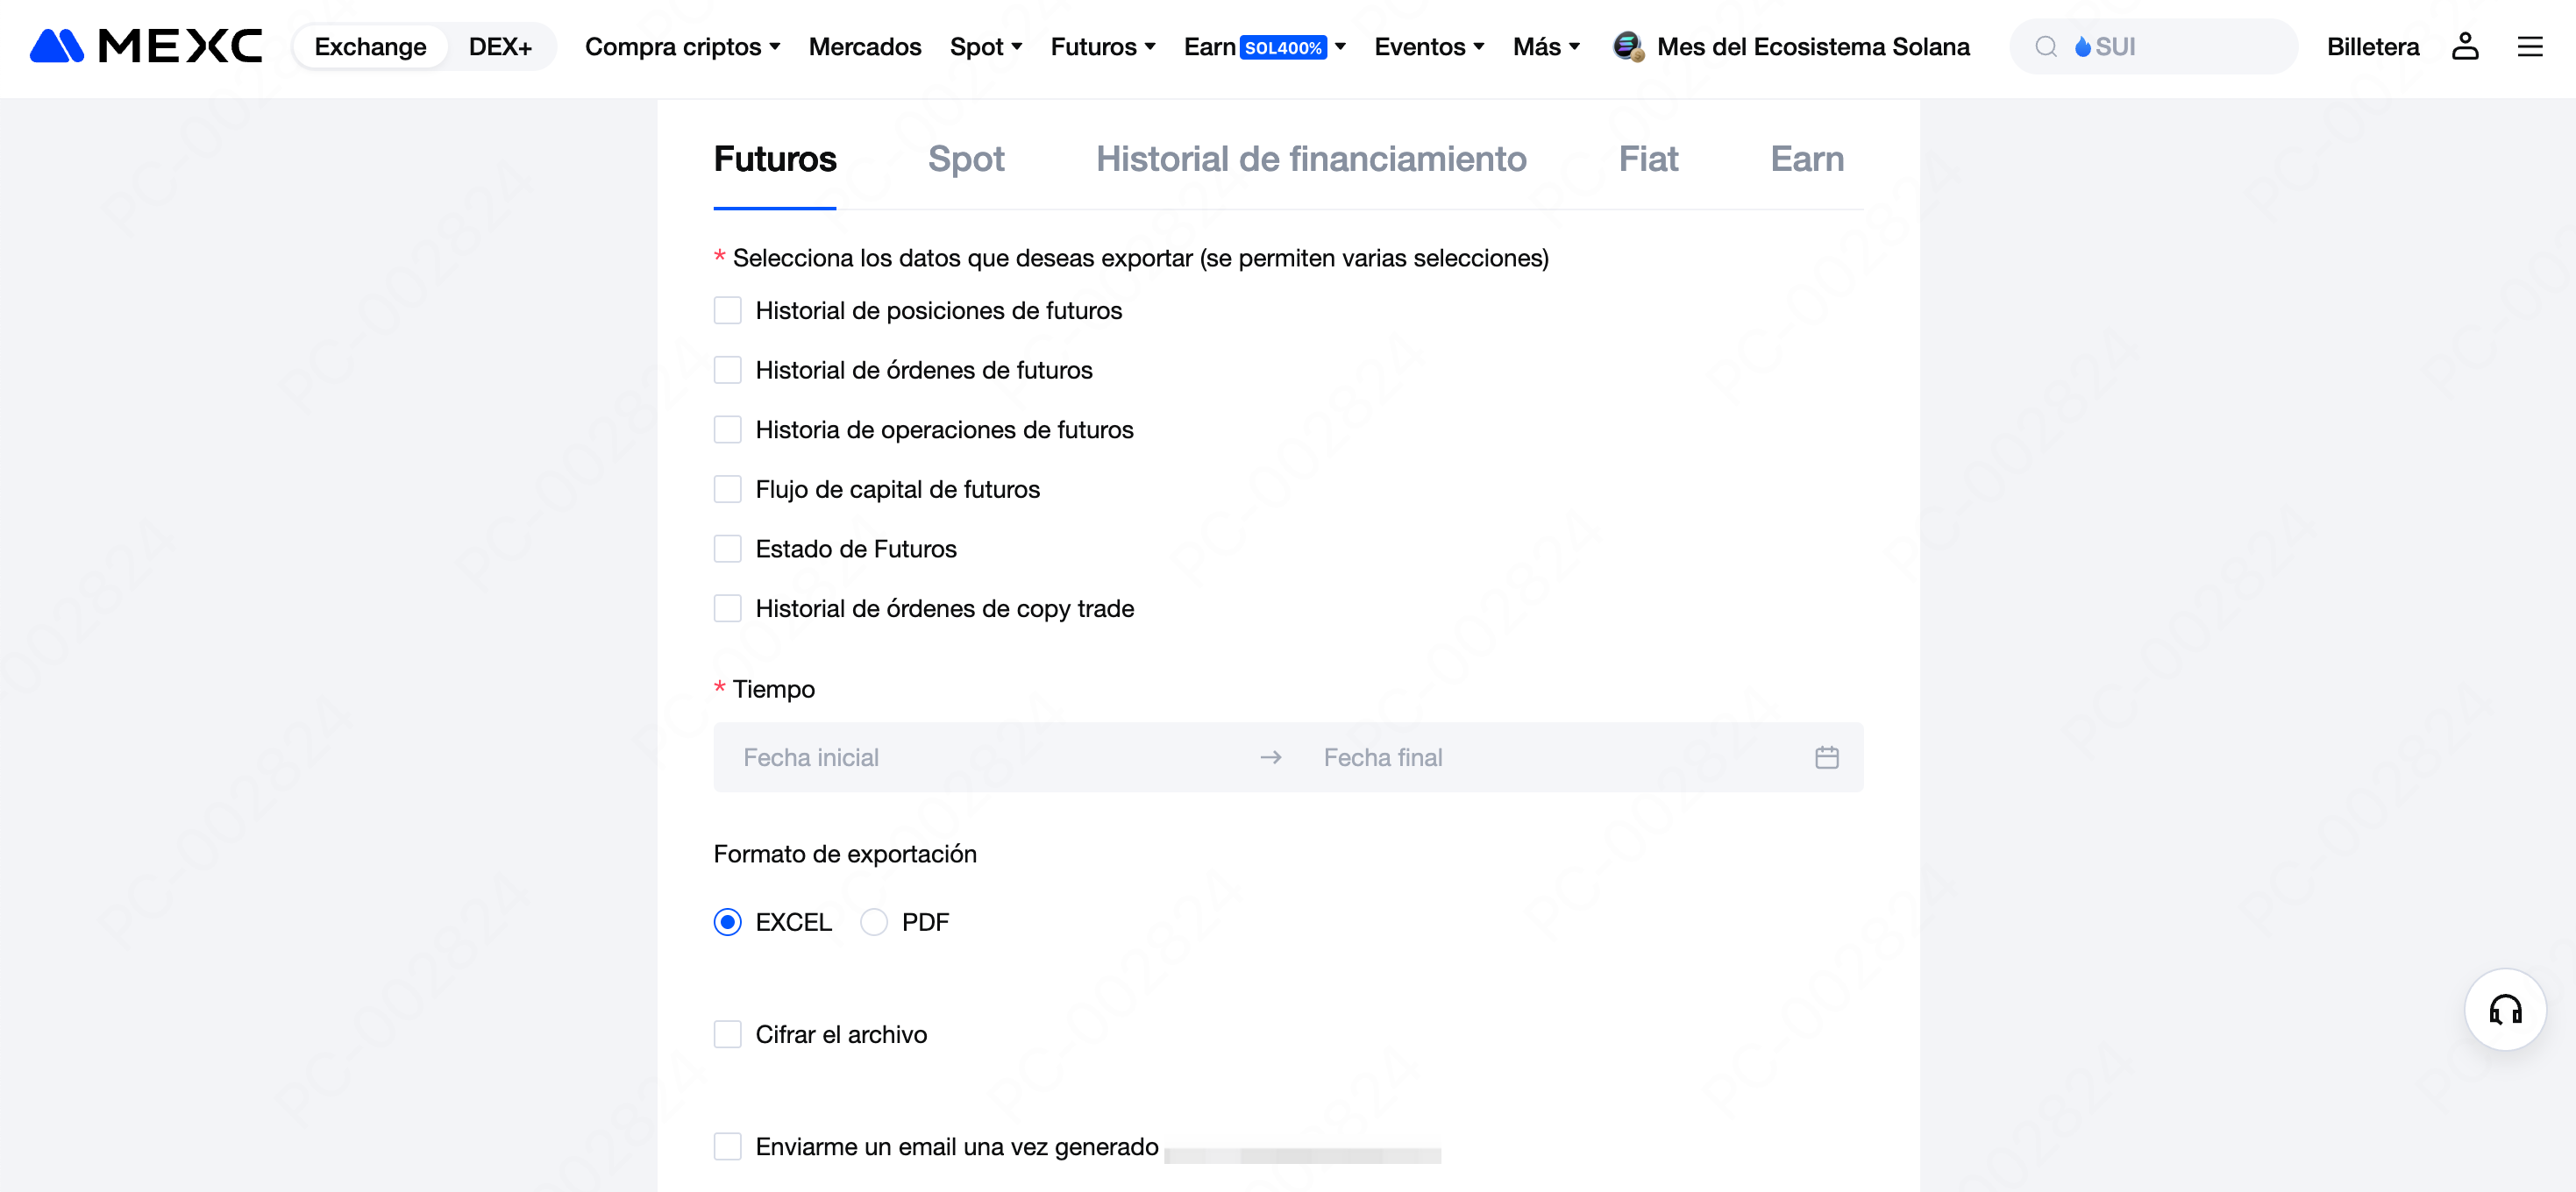
Task: Click the Solana ecosystem event icon
Action: click(1628, 46)
